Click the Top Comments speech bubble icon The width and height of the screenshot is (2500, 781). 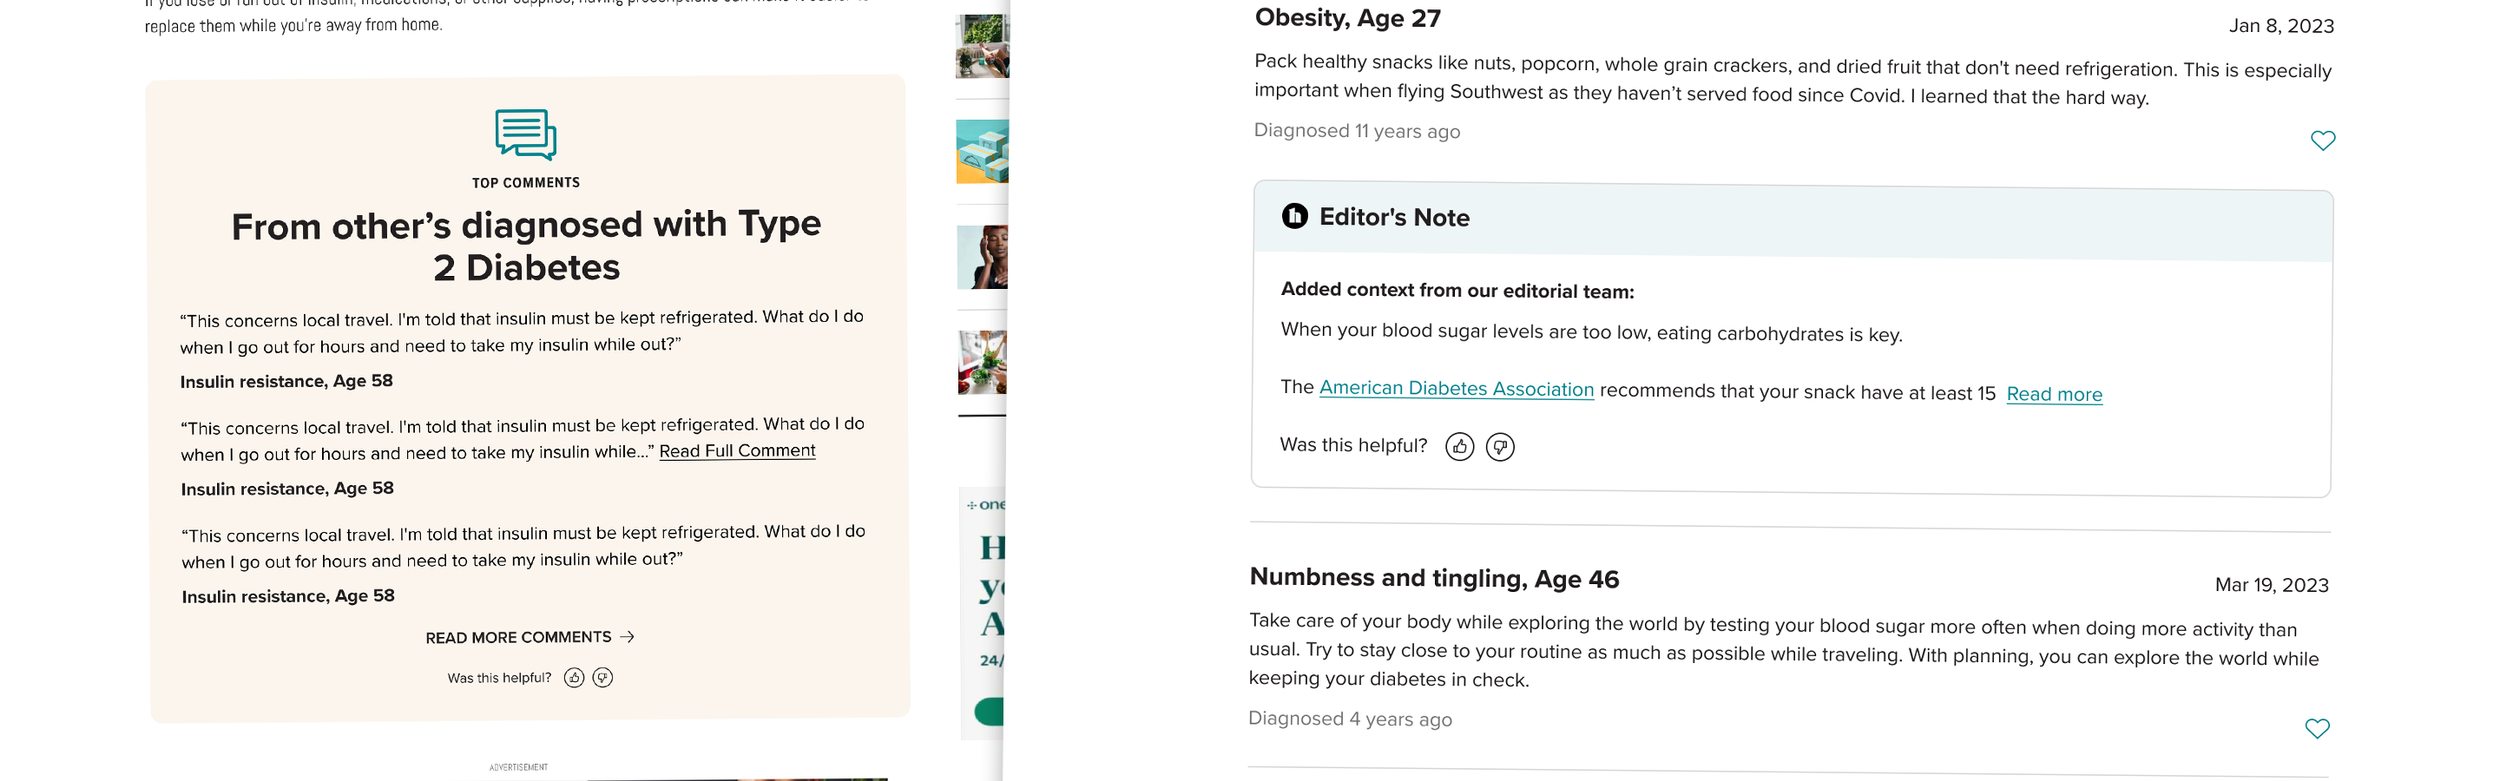[x=526, y=134]
